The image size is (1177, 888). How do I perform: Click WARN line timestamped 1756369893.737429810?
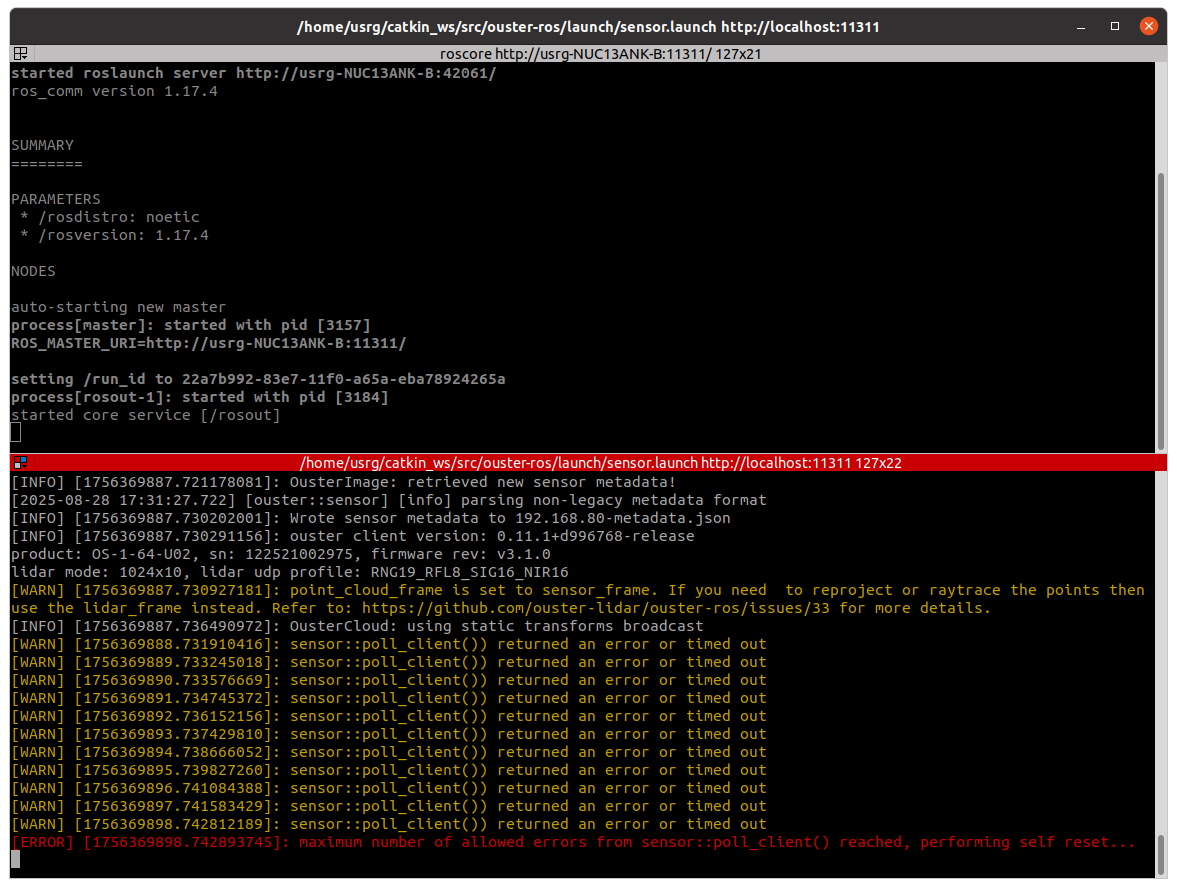389,734
